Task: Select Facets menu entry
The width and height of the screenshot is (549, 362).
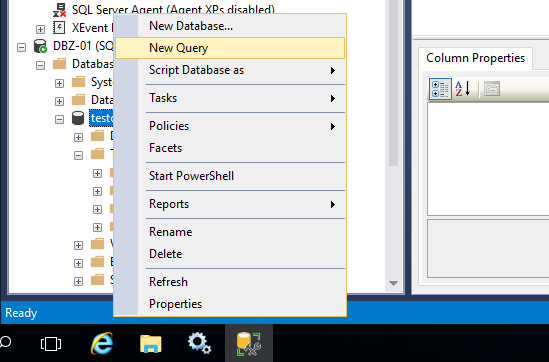Action: 230,148
